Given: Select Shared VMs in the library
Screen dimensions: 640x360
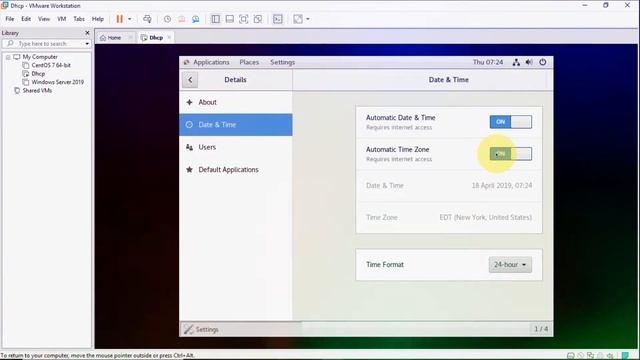Looking at the screenshot, I should pyautogui.click(x=37, y=91).
